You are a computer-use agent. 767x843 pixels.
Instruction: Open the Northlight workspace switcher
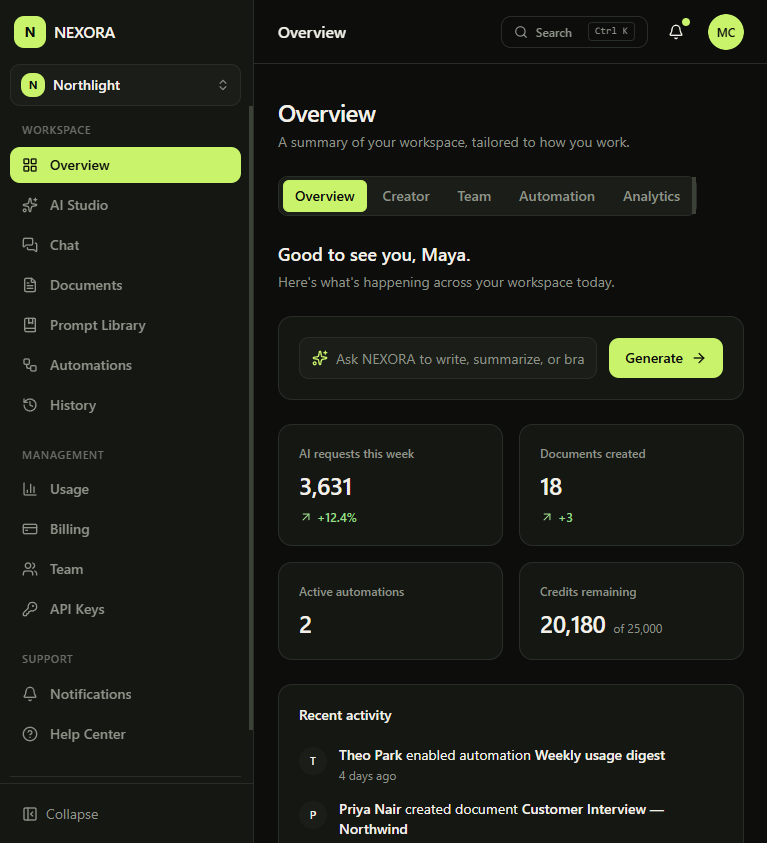click(125, 85)
